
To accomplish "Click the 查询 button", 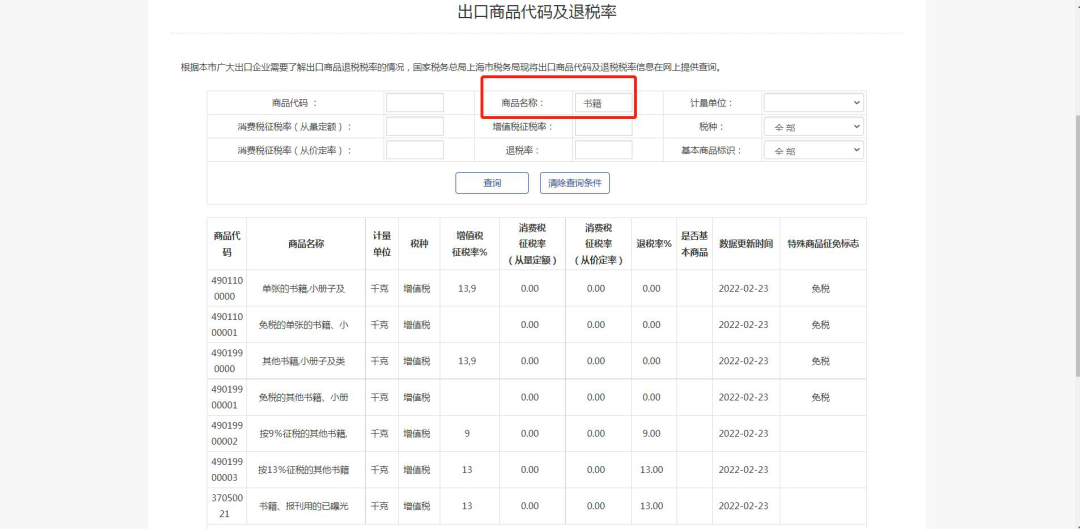I will click(492, 183).
